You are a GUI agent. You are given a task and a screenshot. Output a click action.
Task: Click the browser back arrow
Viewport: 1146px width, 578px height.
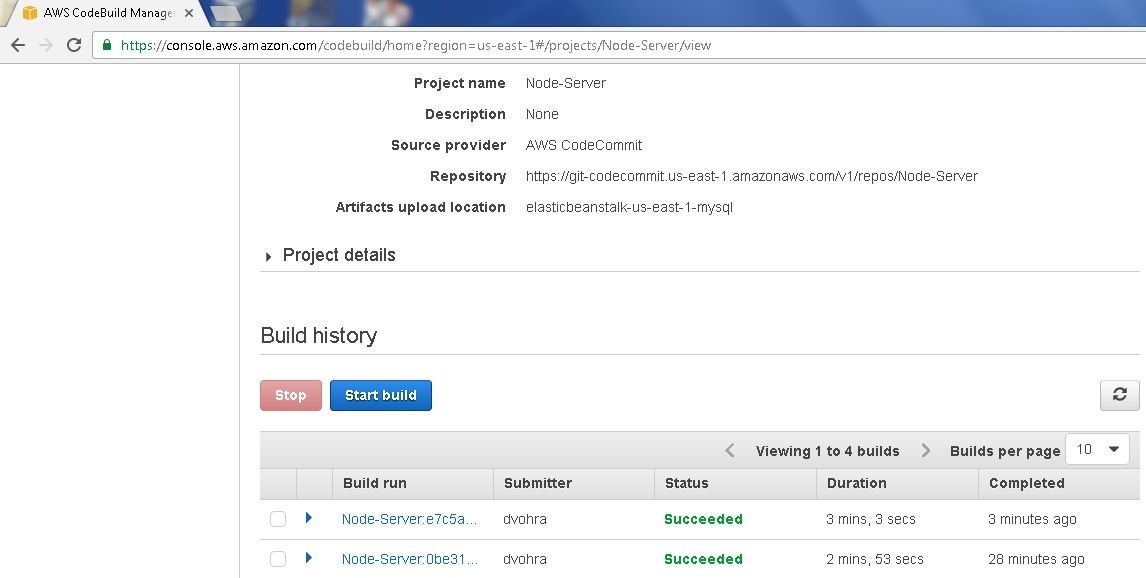[x=17, y=45]
